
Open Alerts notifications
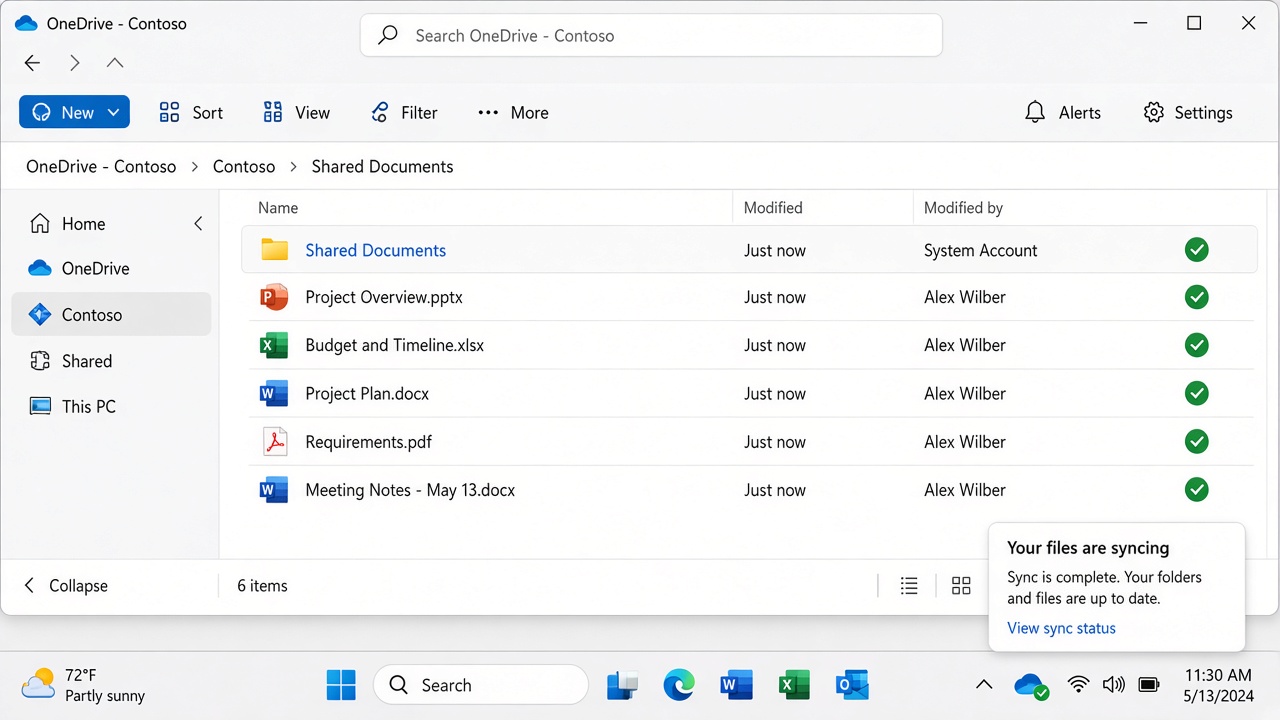point(1063,113)
